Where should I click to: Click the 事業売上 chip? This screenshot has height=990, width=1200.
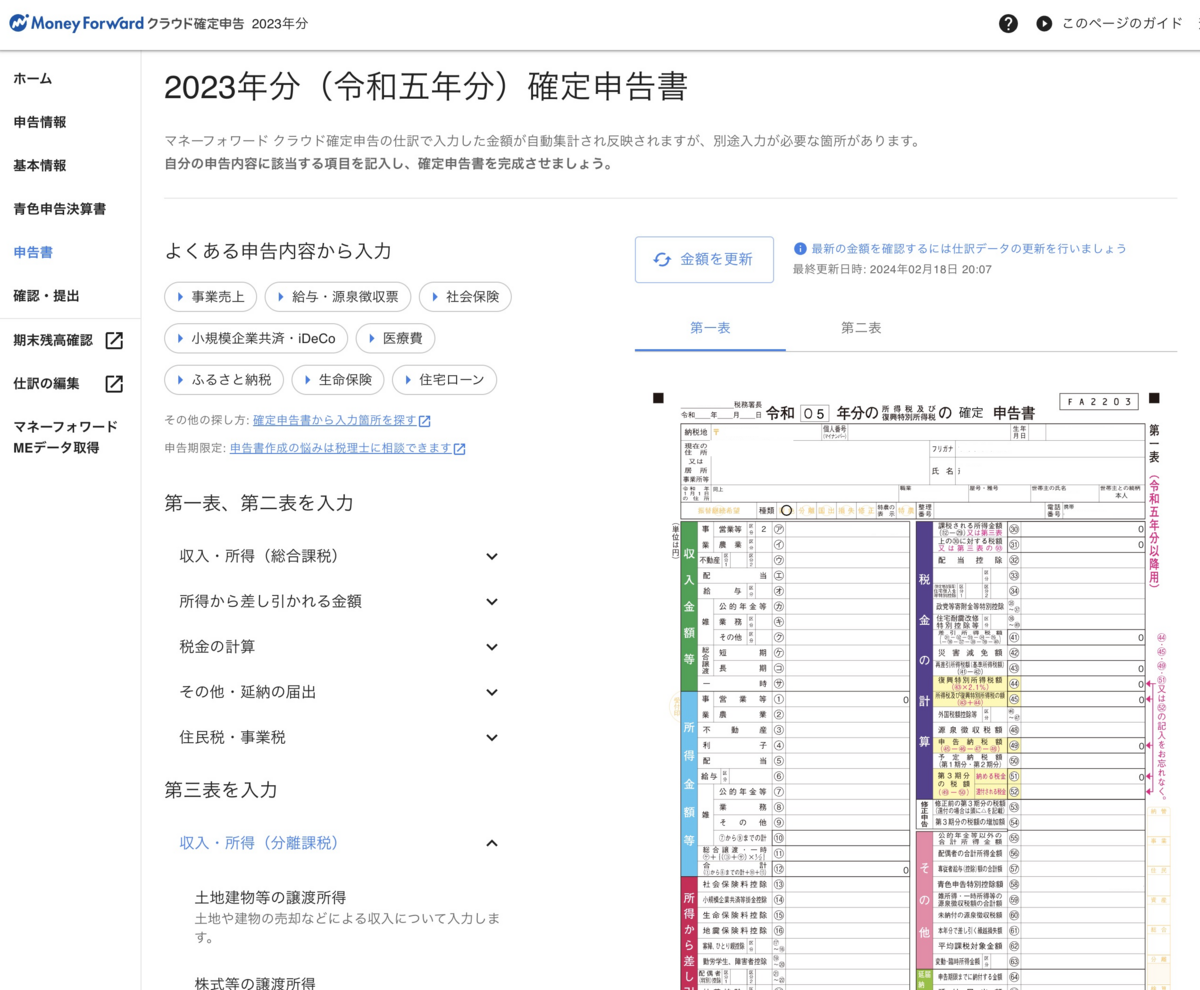[210, 297]
